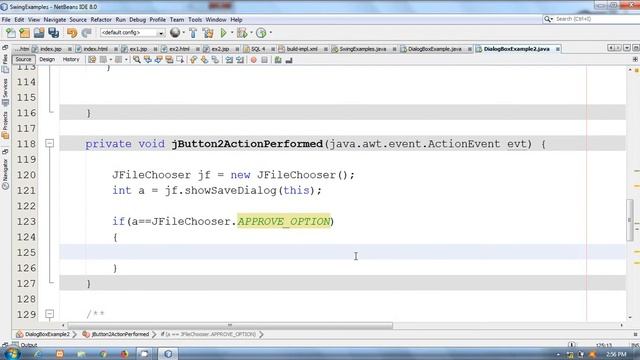Click the Search (Ctrl+I) field
This screenshot has height=360, width=640.
(591, 19)
